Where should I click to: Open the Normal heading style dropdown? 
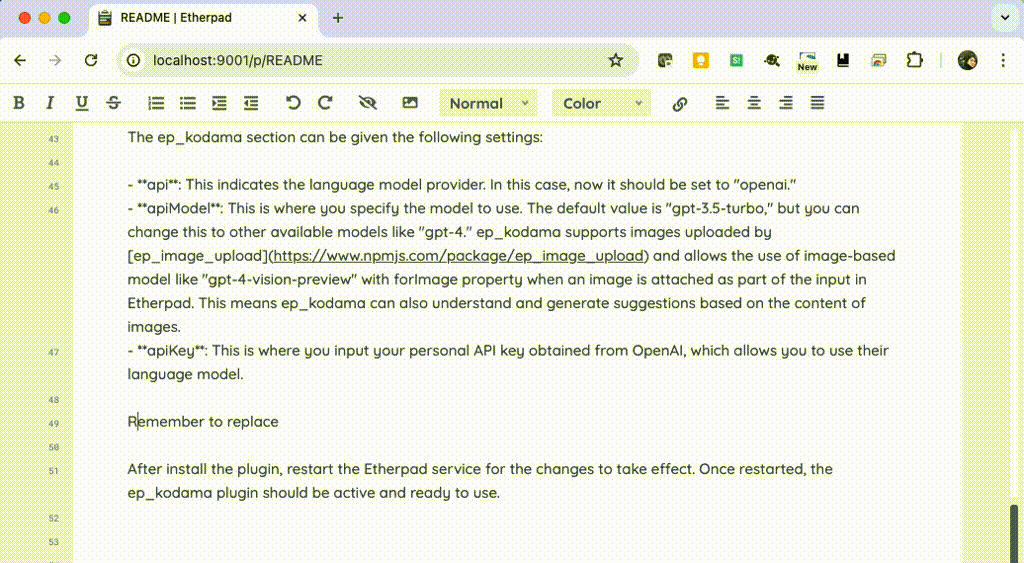[x=488, y=103]
